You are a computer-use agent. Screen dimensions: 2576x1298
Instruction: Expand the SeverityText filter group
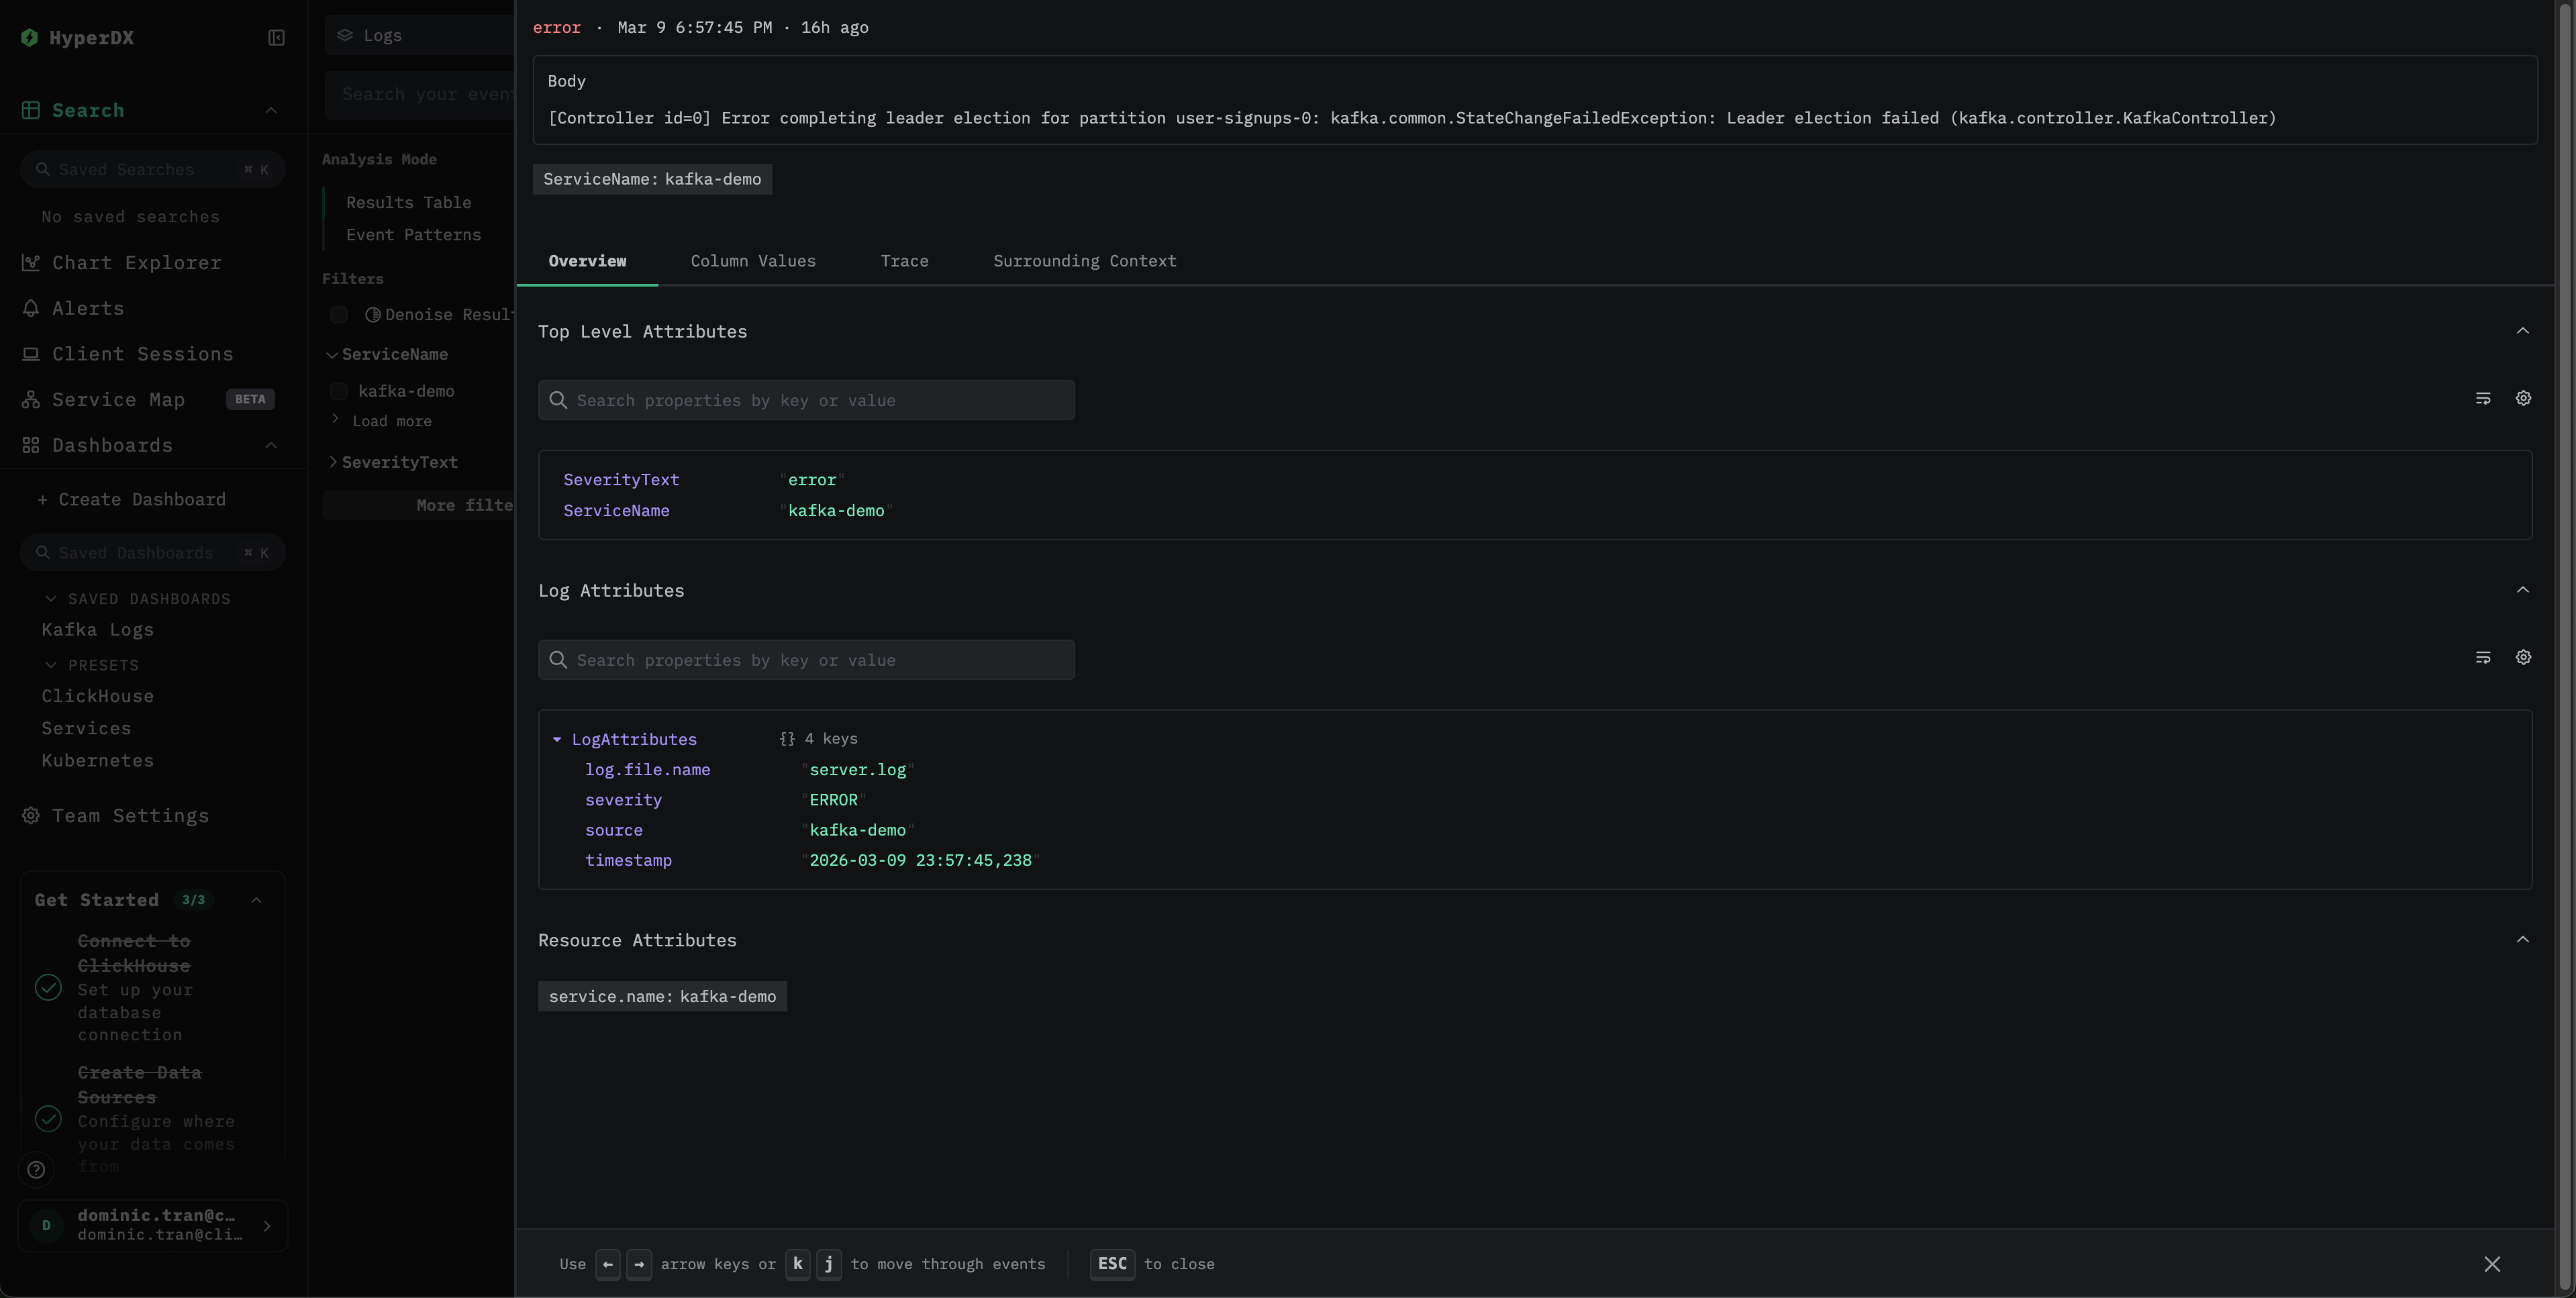point(334,462)
